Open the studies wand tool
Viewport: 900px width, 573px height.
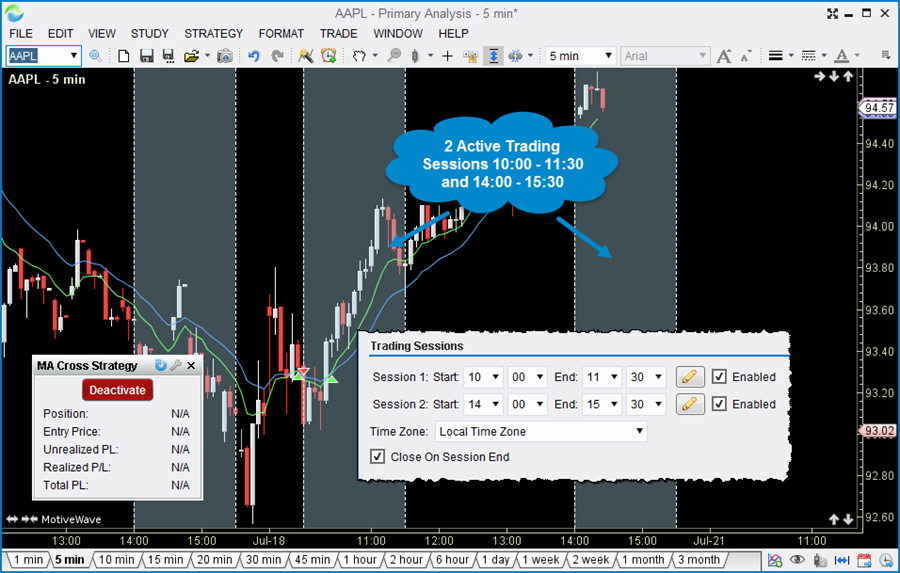306,56
